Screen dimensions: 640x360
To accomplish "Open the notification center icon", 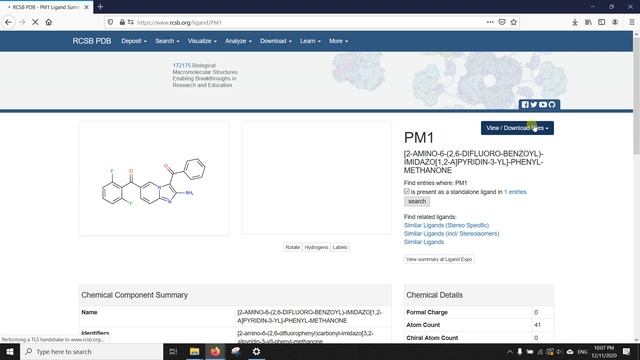I will (627, 351).
